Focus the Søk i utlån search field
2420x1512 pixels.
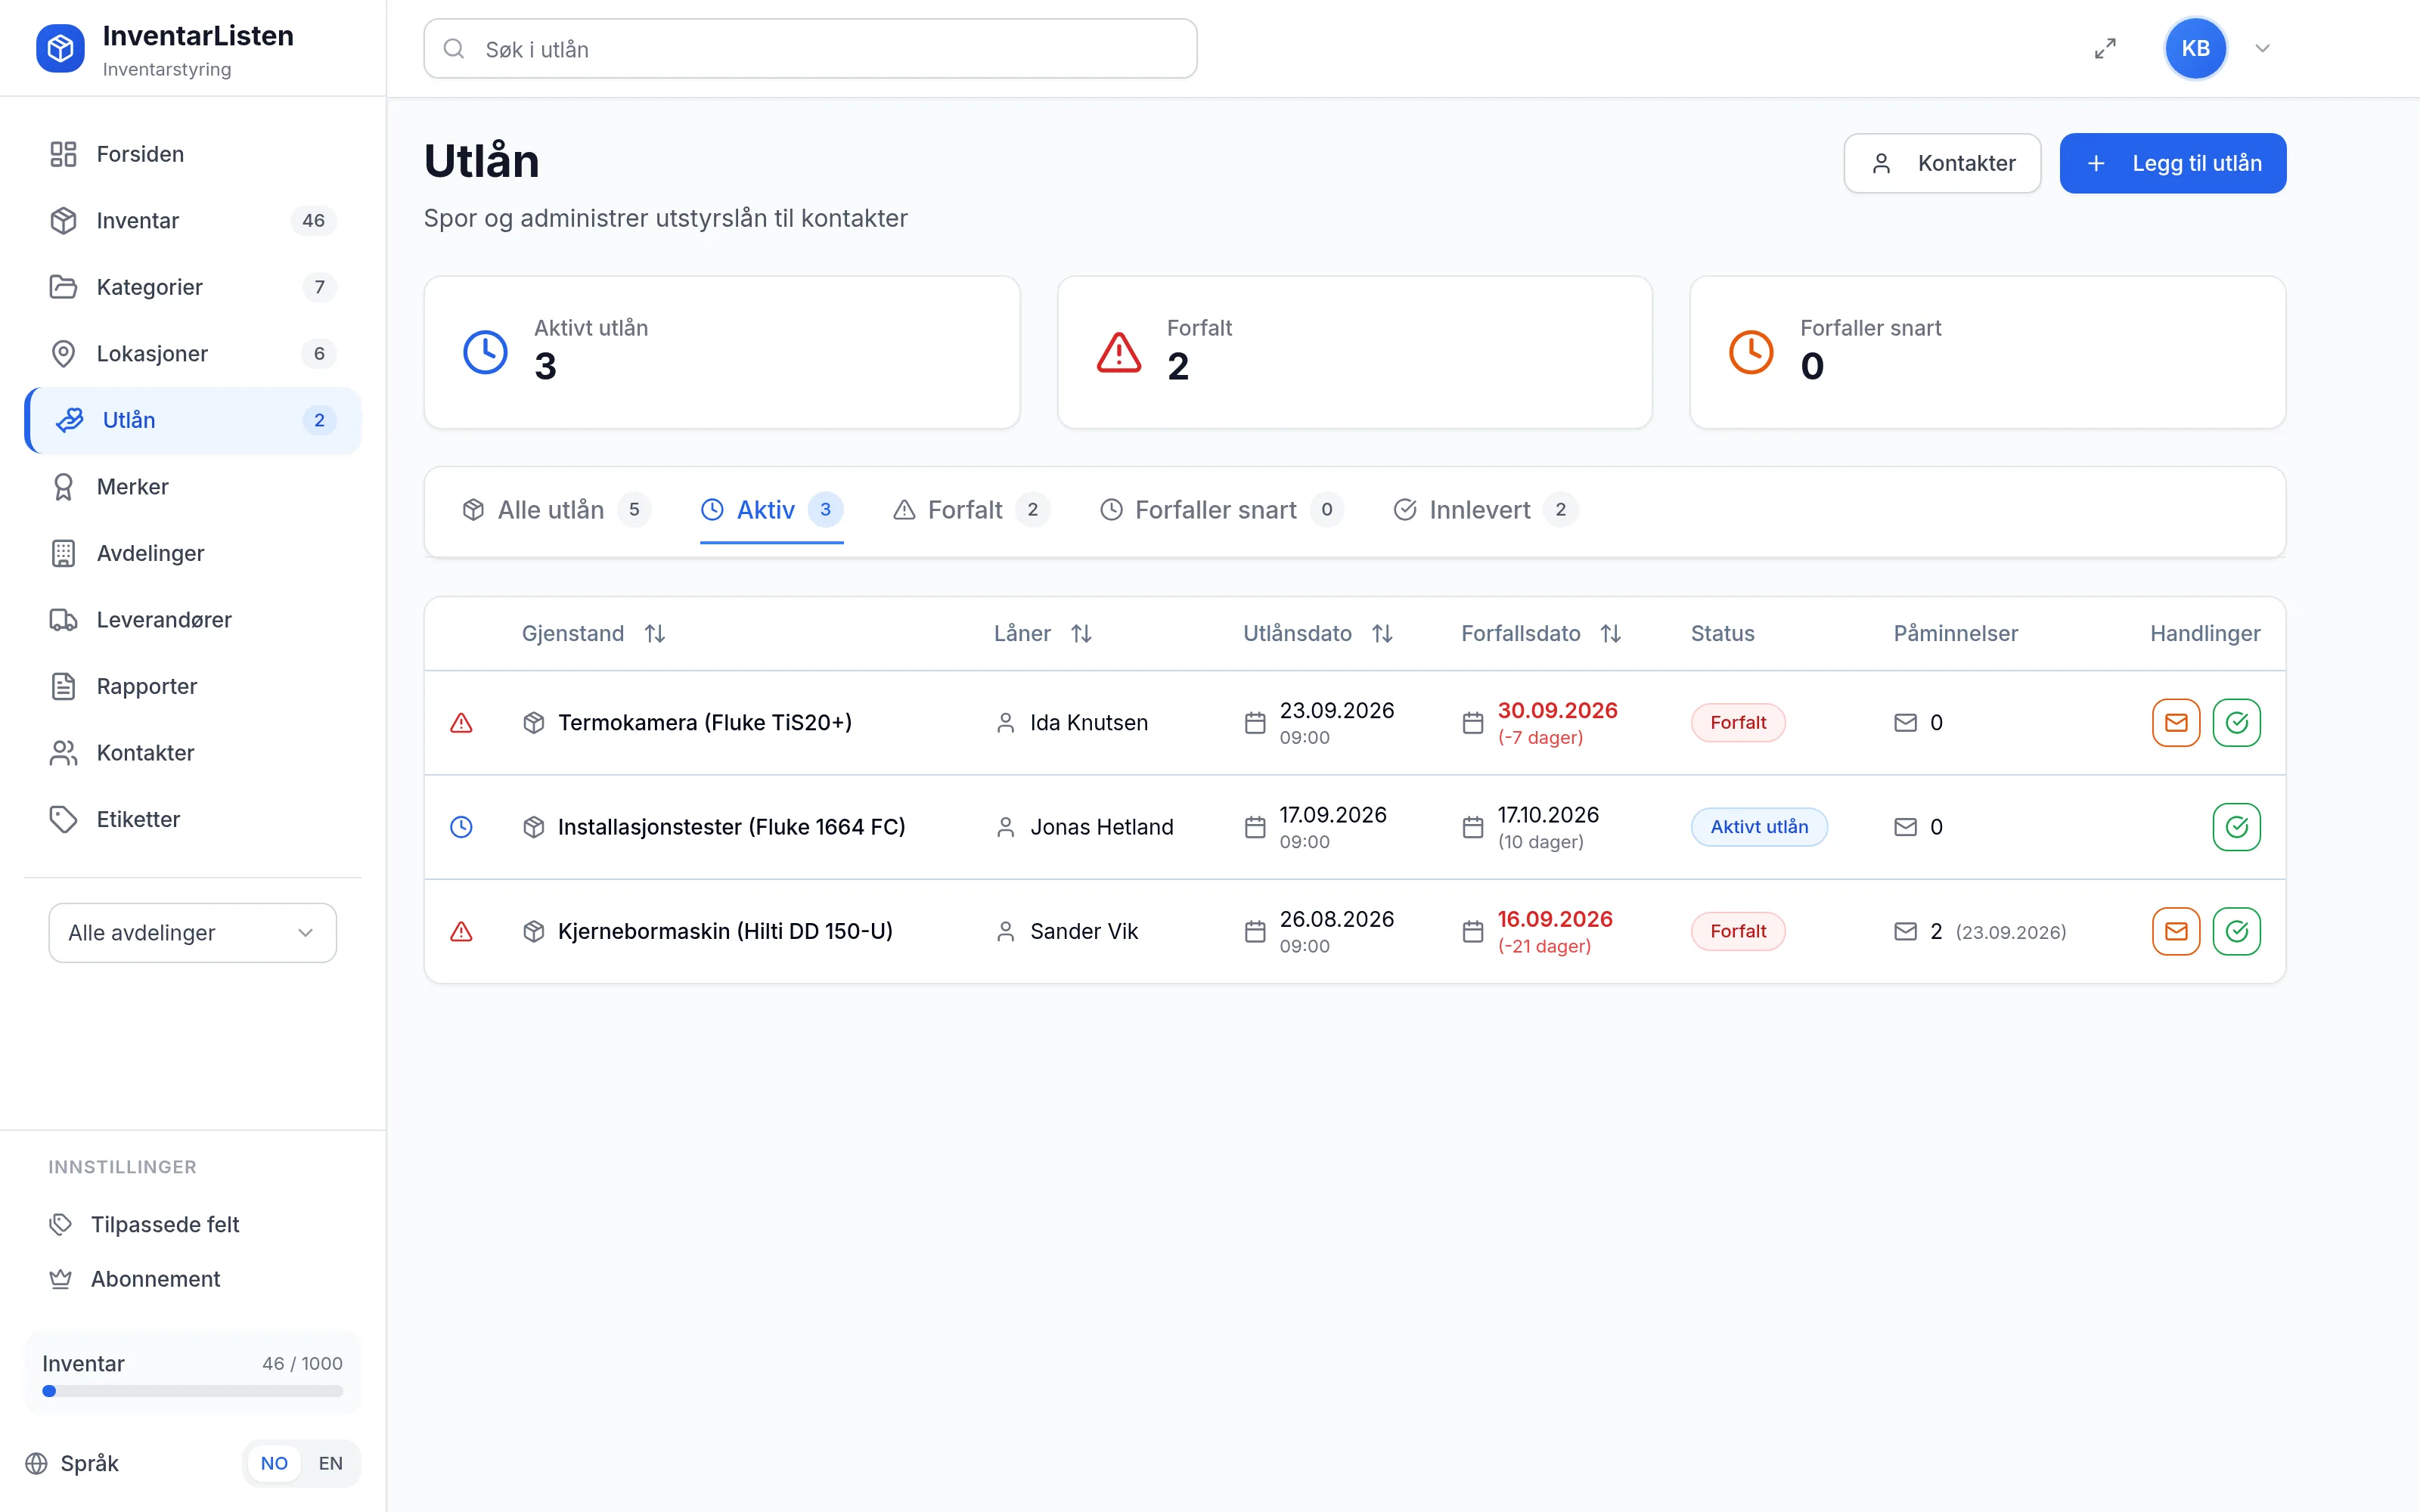810,48
